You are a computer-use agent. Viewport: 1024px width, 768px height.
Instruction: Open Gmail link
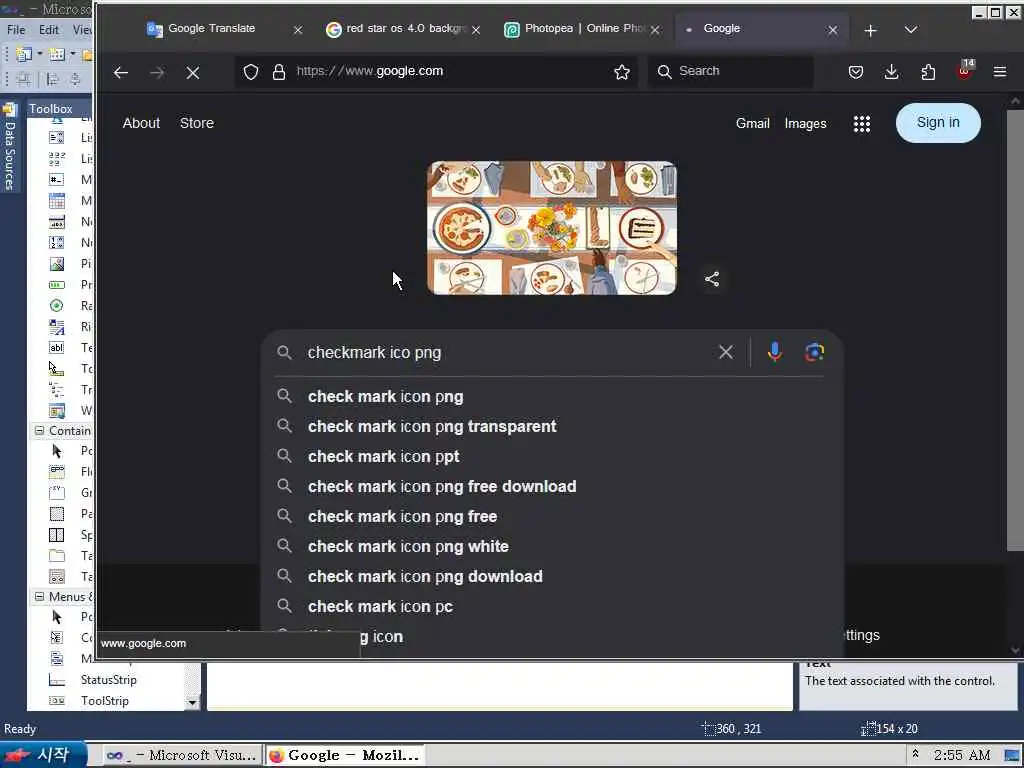pos(752,123)
